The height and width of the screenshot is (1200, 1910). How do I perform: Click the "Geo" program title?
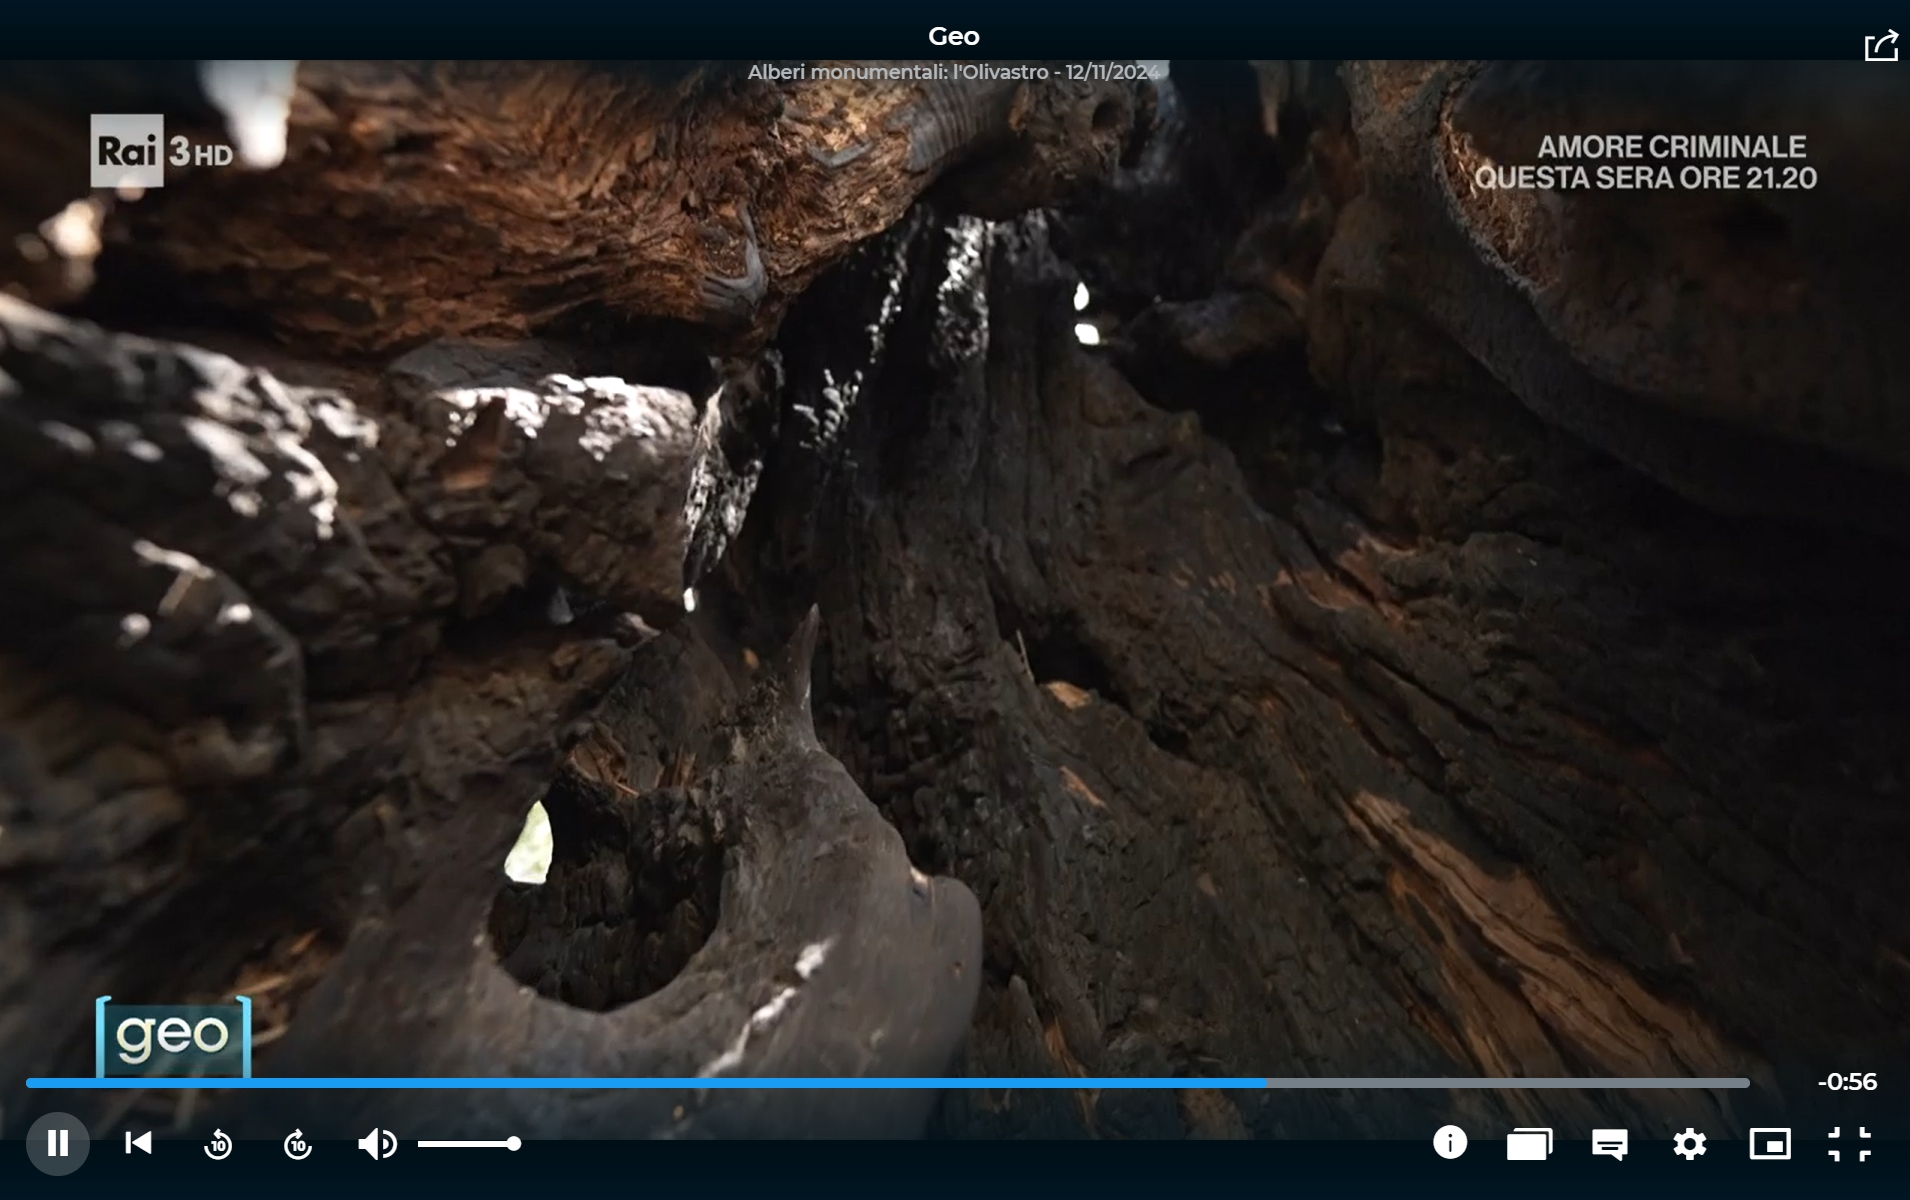[953, 36]
